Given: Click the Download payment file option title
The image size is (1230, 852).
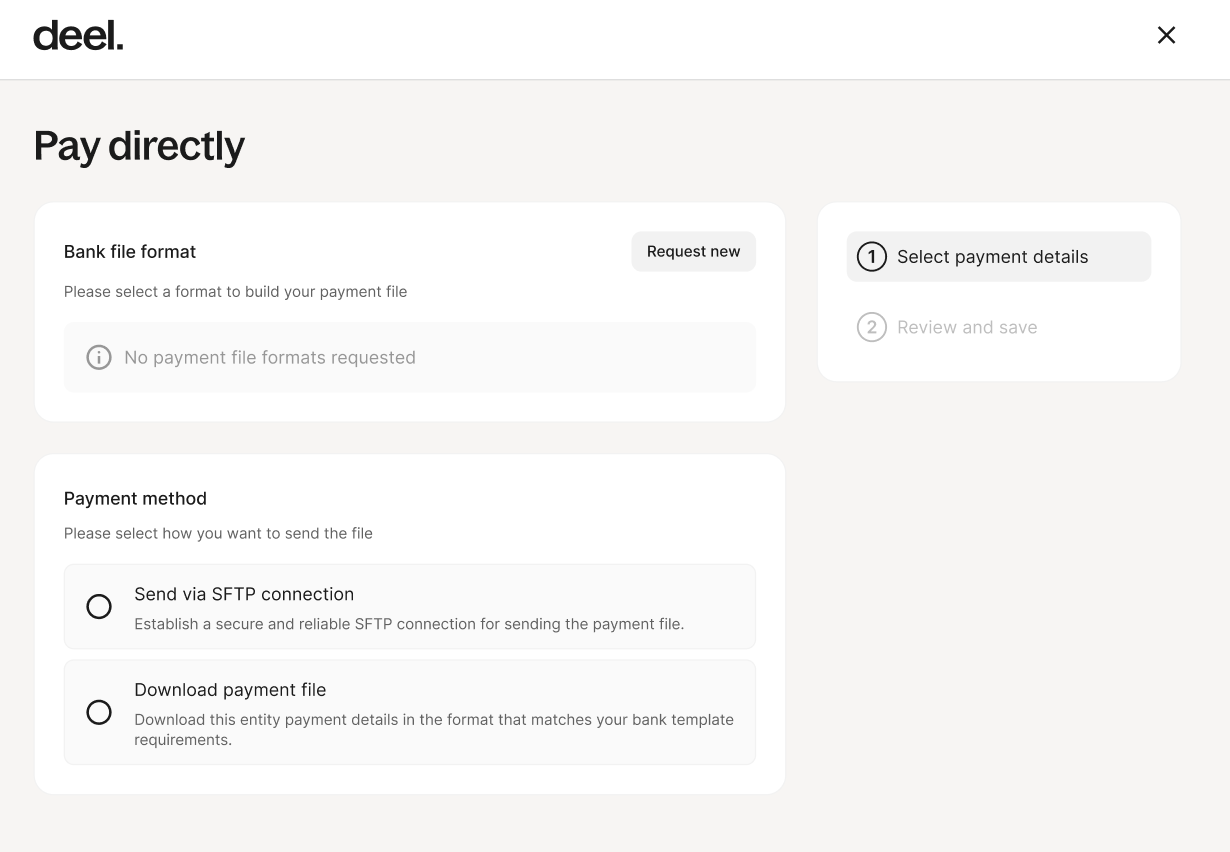Looking at the screenshot, I should click(x=230, y=690).
